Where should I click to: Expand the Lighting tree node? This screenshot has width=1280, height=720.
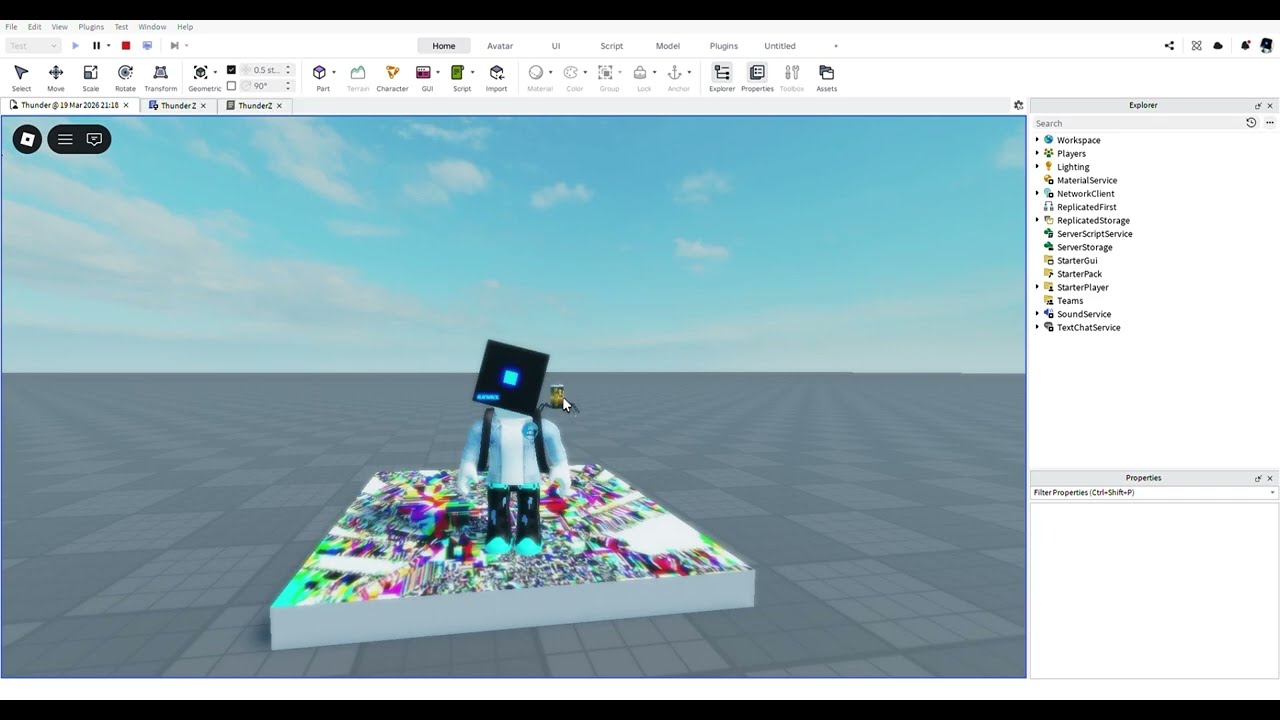point(1037,167)
